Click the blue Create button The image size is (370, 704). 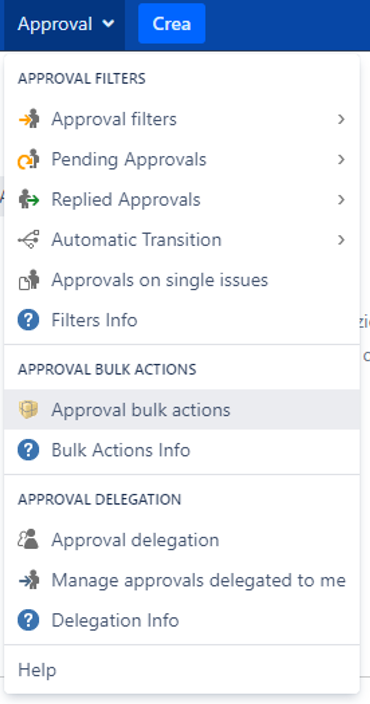coord(172,24)
